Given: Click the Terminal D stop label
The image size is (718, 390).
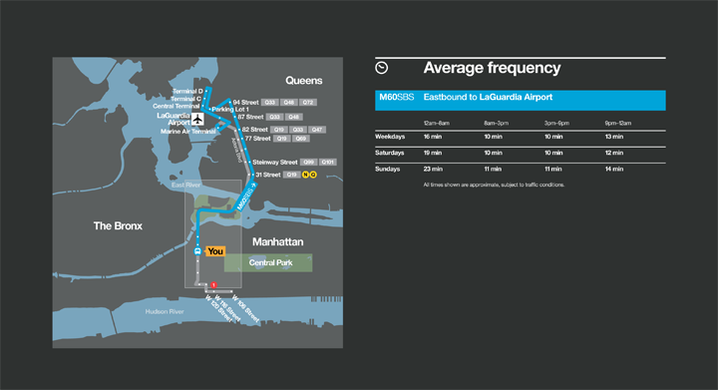Looking at the screenshot, I should coord(188,91).
